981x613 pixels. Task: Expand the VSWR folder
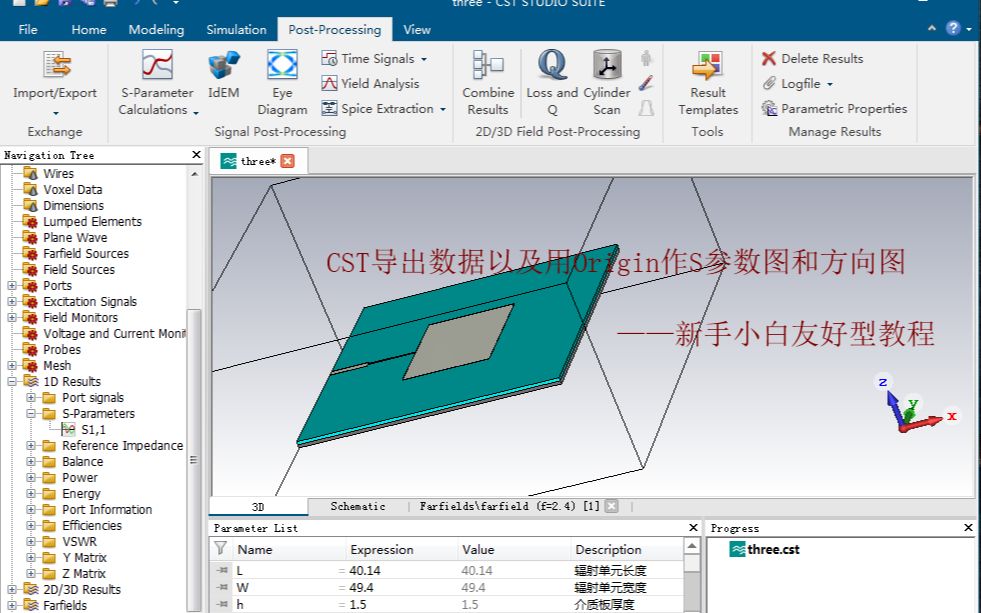tap(31, 542)
